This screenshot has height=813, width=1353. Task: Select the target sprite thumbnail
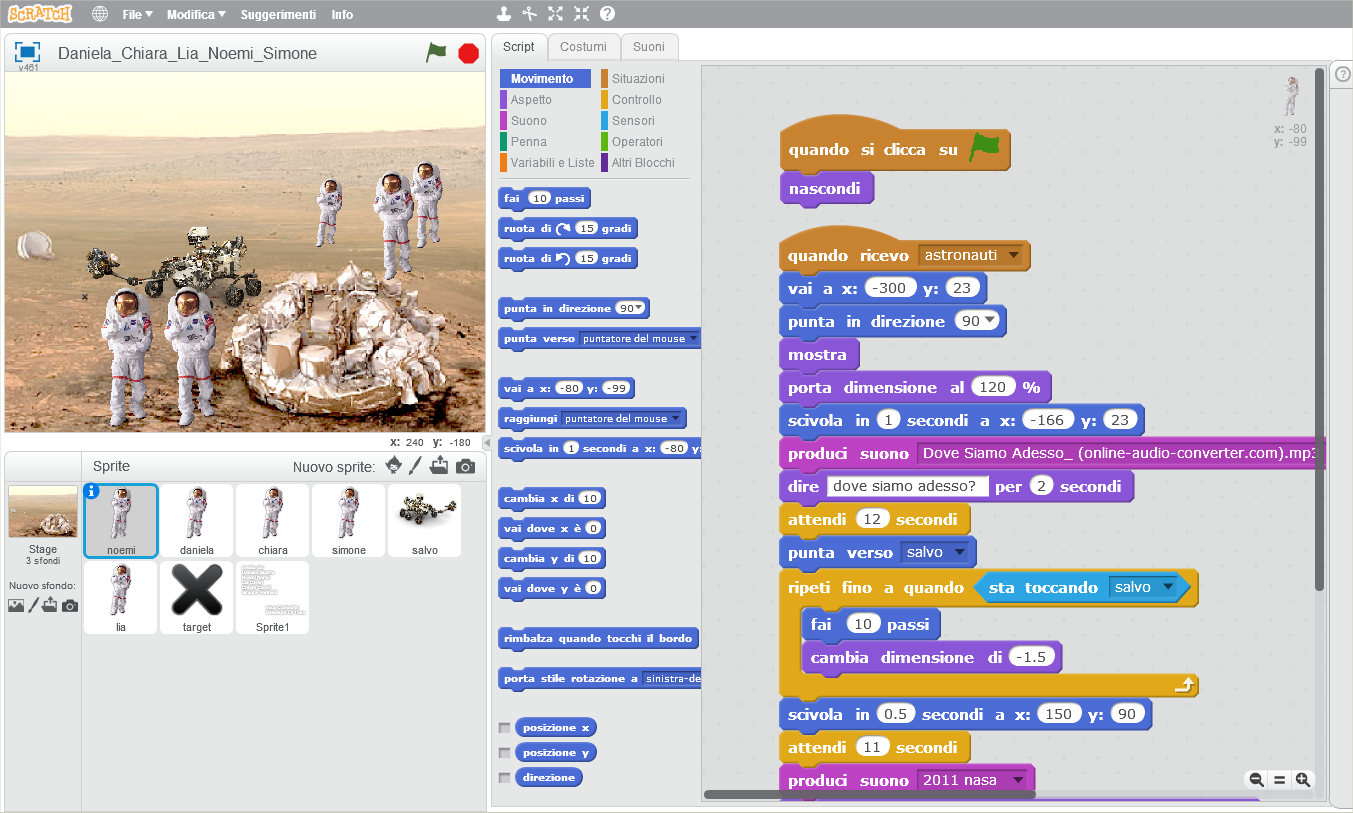pos(196,597)
